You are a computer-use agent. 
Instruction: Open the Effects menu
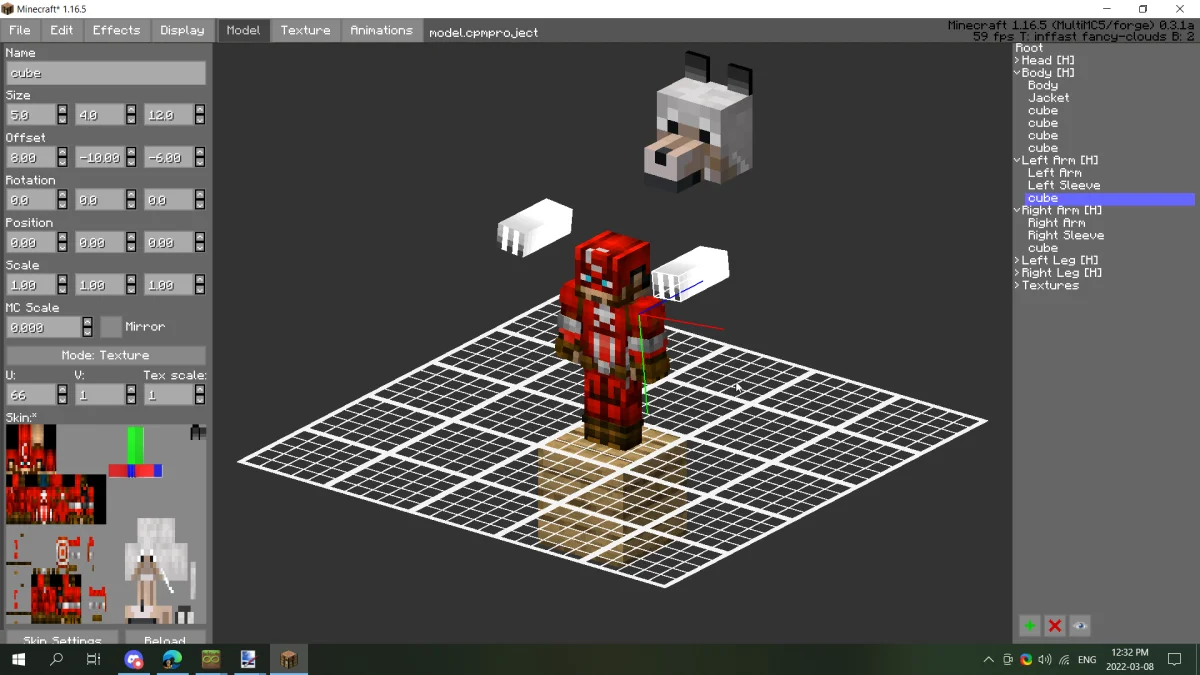pyautogui.click(x=117, y=30)
